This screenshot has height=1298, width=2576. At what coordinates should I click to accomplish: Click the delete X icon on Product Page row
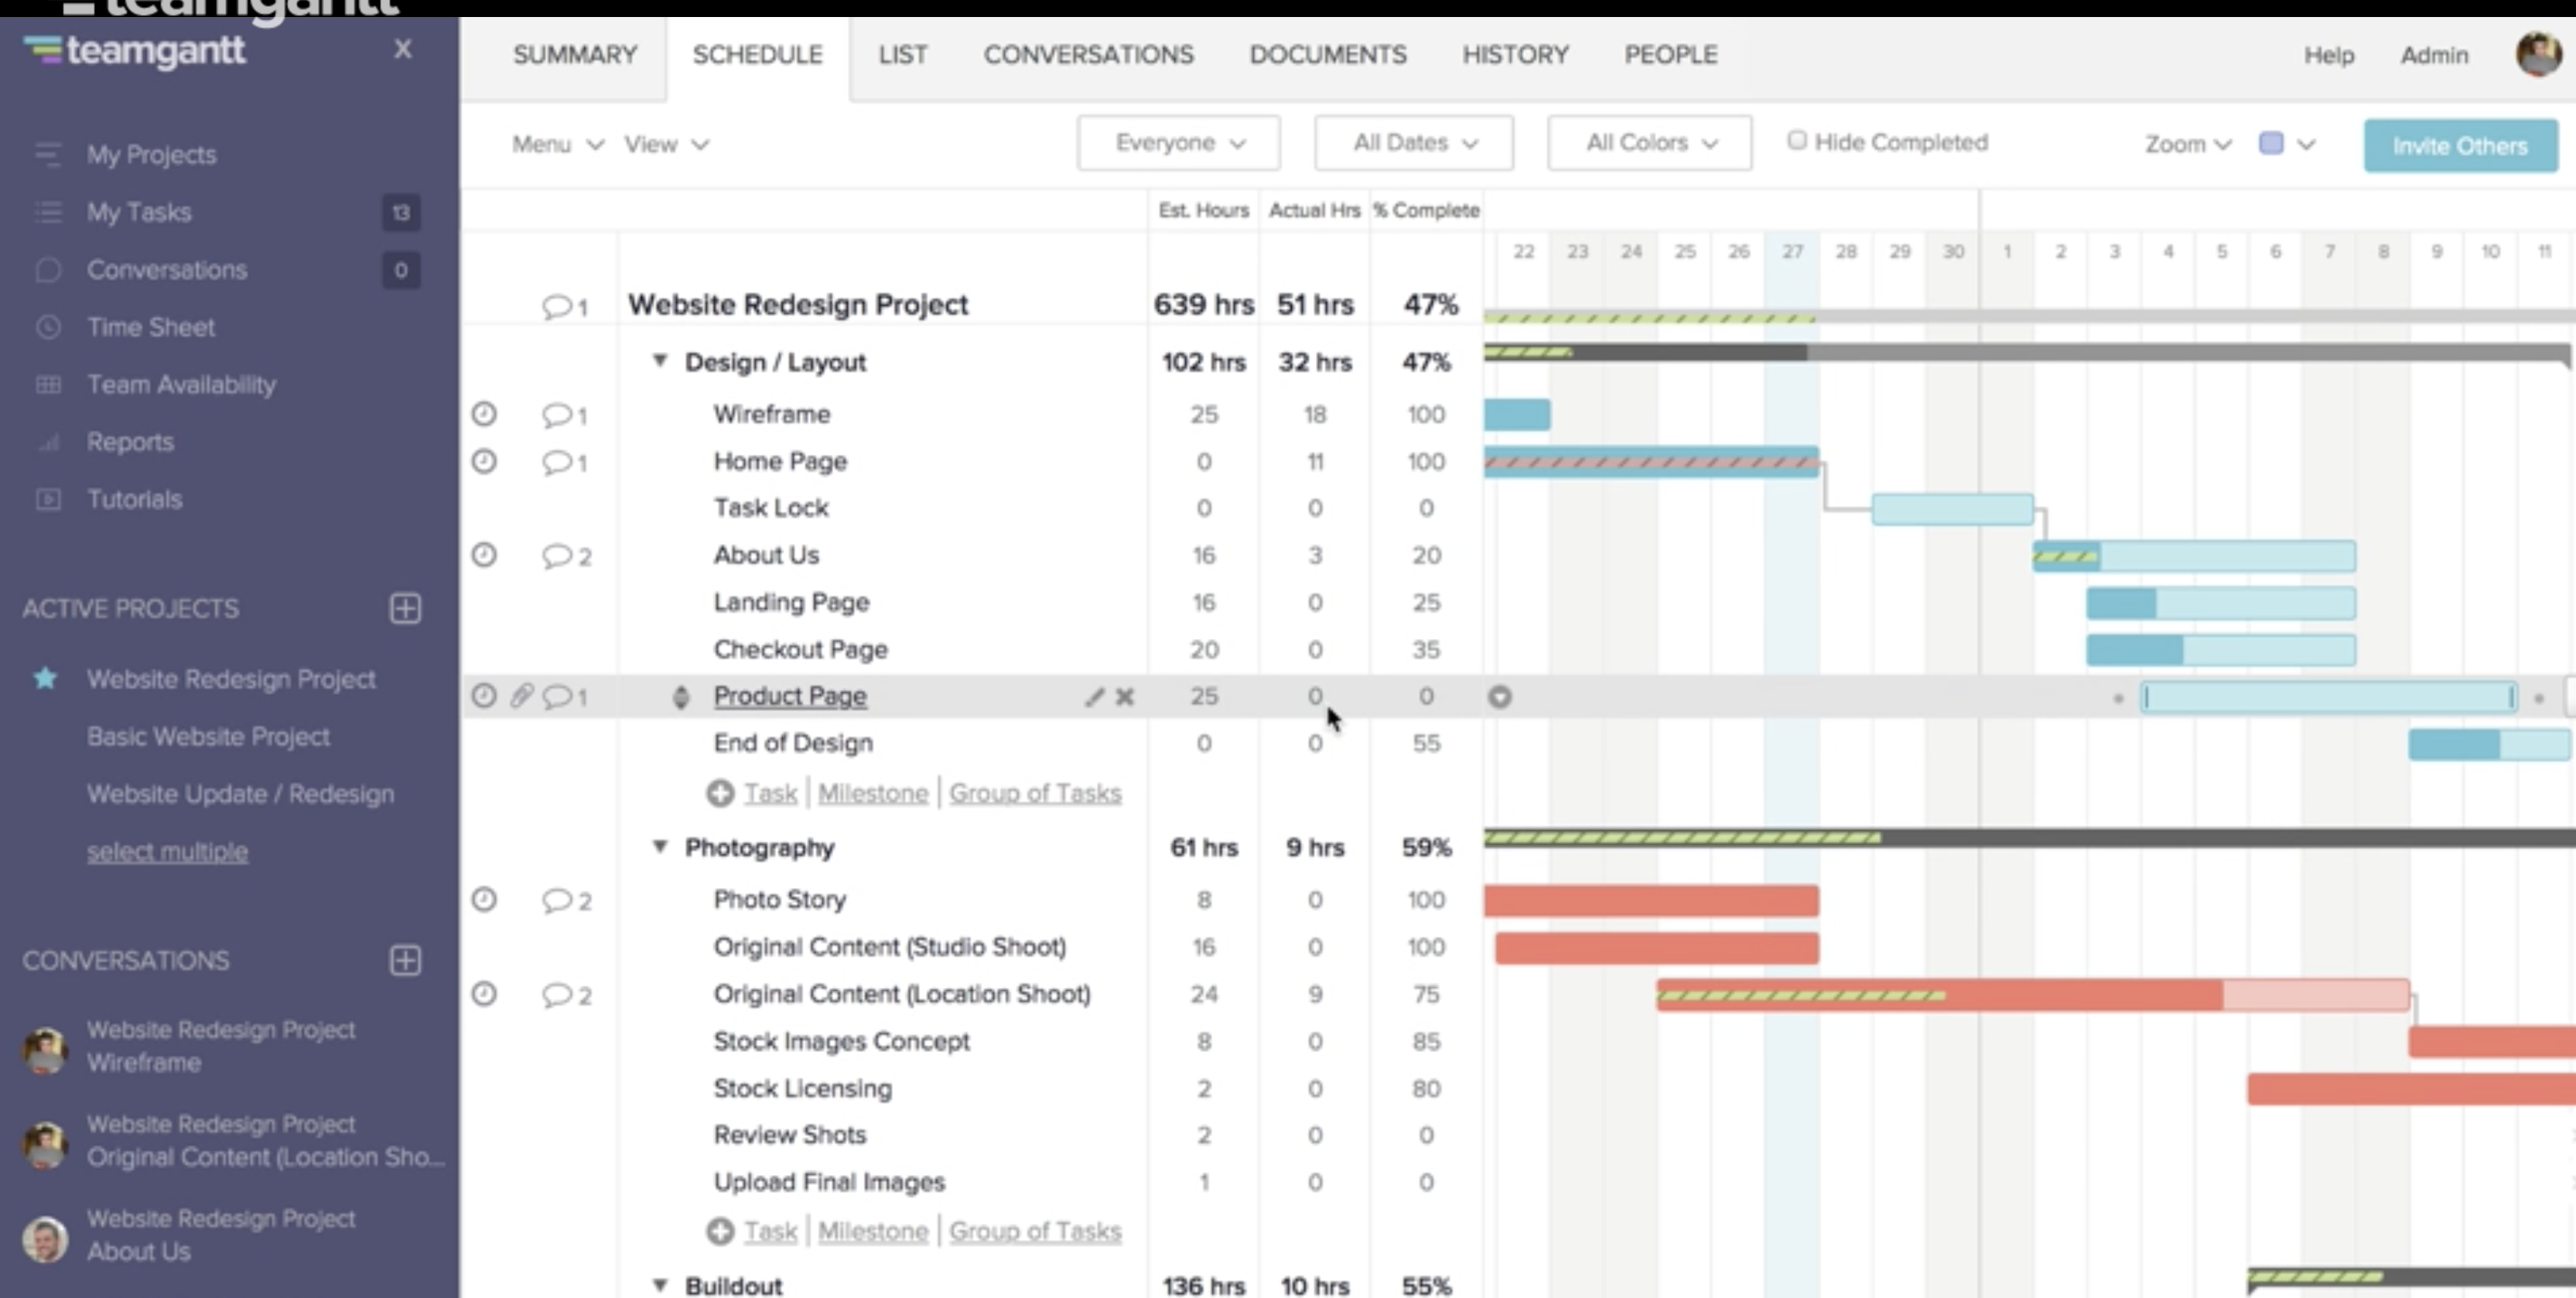1125,697
